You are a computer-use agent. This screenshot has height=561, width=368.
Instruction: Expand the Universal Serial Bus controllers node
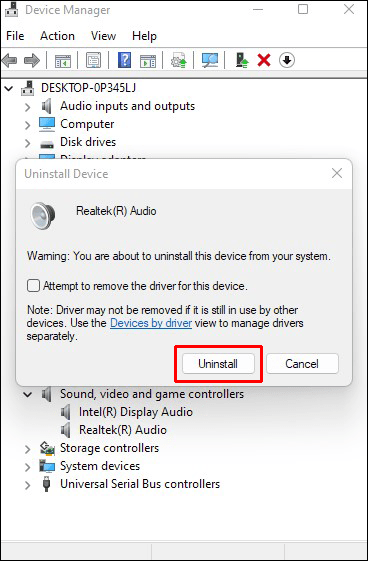pyautogui.click(x=28, y=485)
